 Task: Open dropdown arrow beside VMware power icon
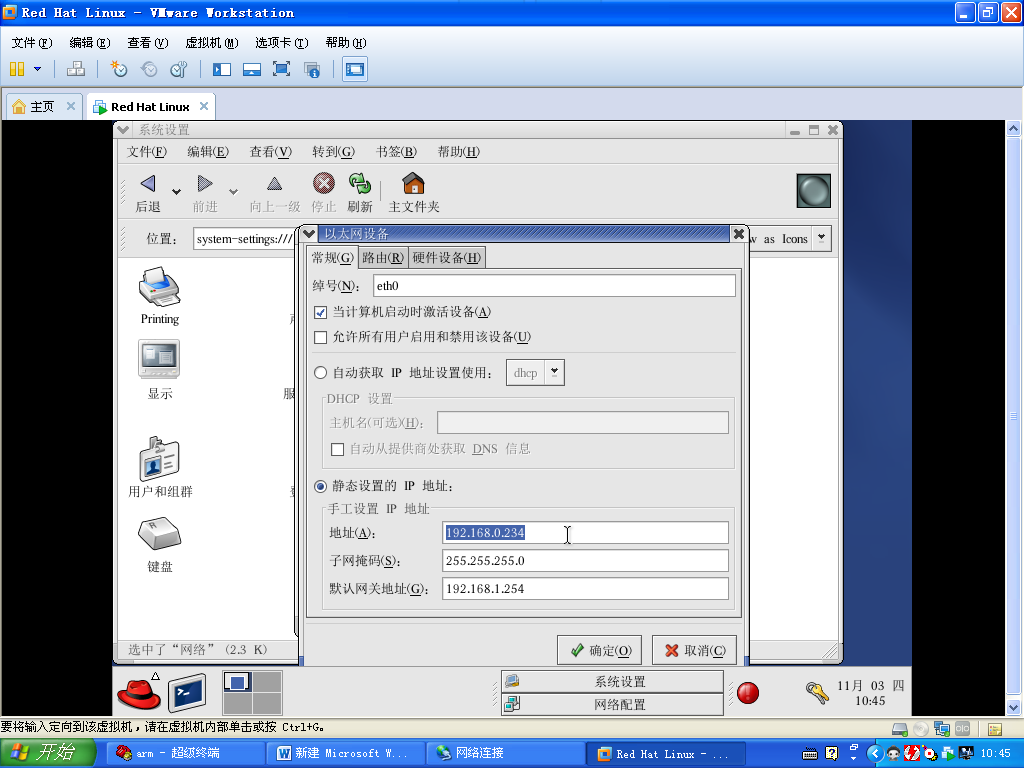(37, 69)
